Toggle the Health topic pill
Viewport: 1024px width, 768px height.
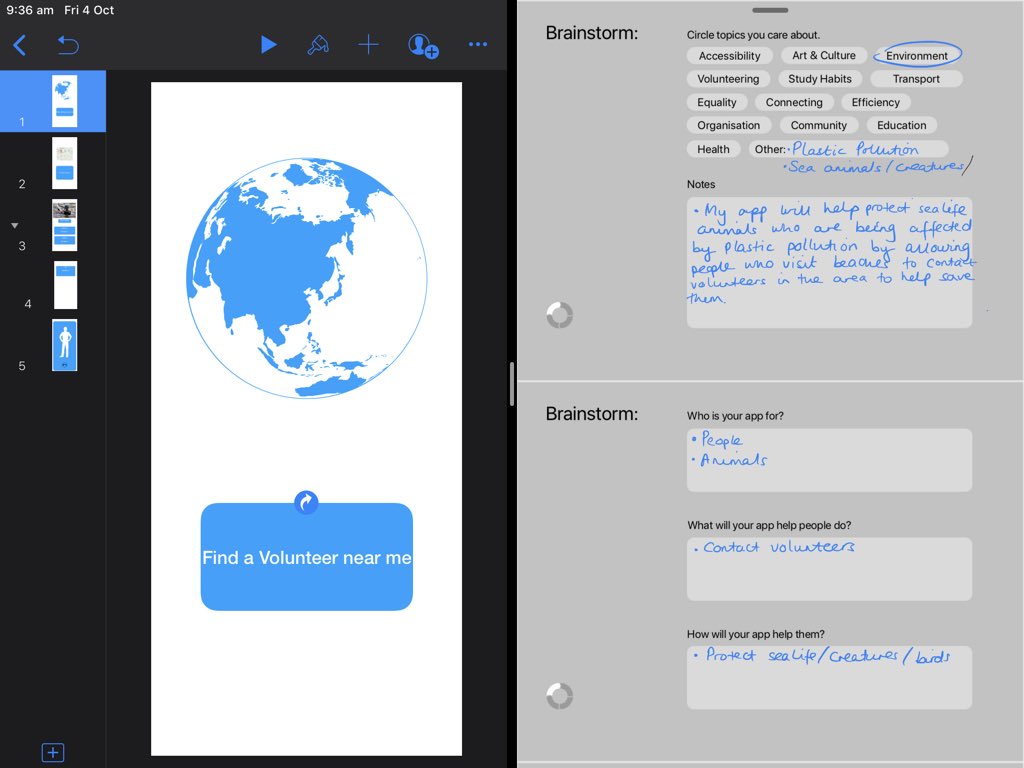click(x=713, y=148)
